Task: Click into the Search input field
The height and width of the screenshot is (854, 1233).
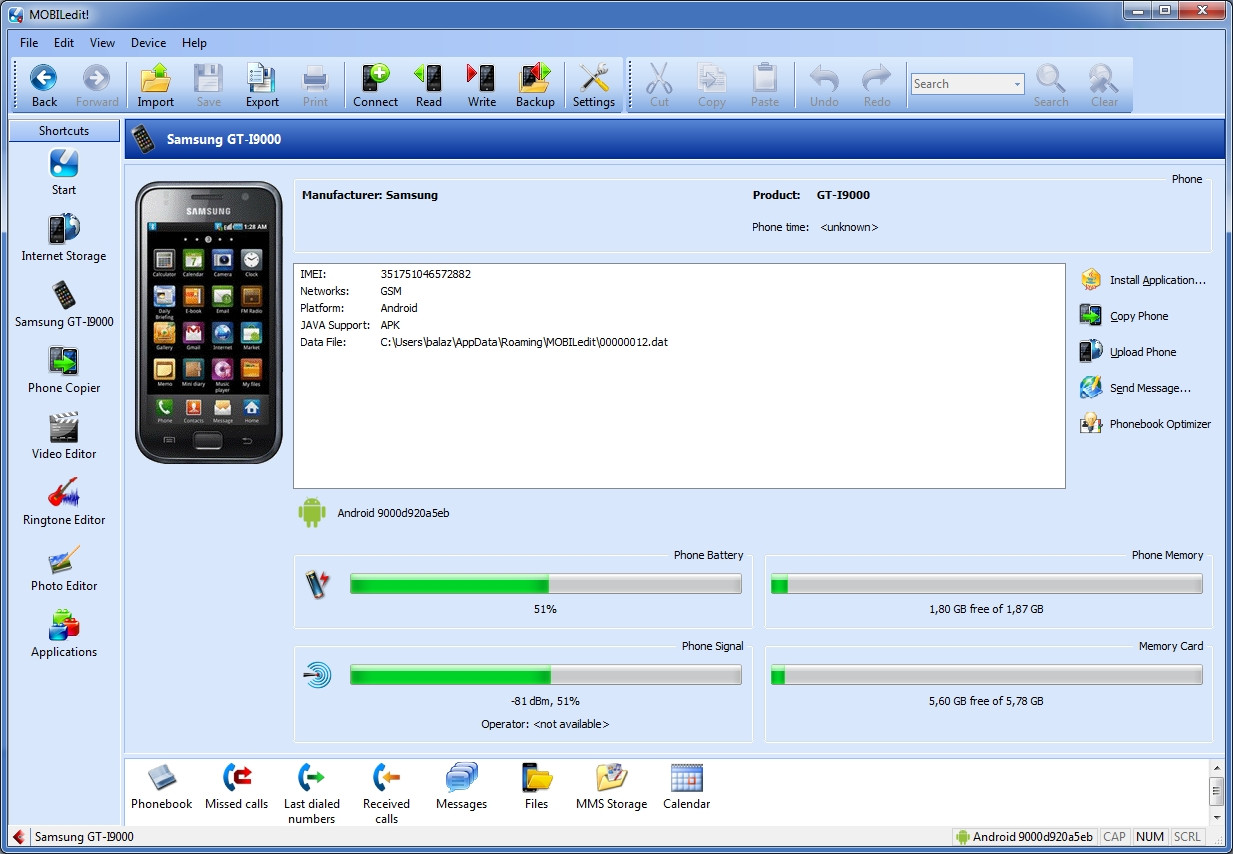Action: click(961, 85)
